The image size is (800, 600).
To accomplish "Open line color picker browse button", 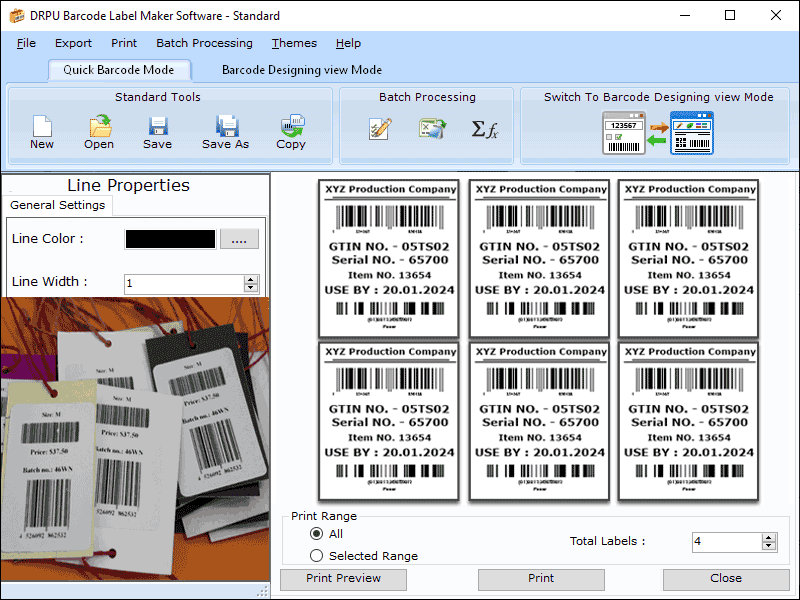I will [239, 239].
